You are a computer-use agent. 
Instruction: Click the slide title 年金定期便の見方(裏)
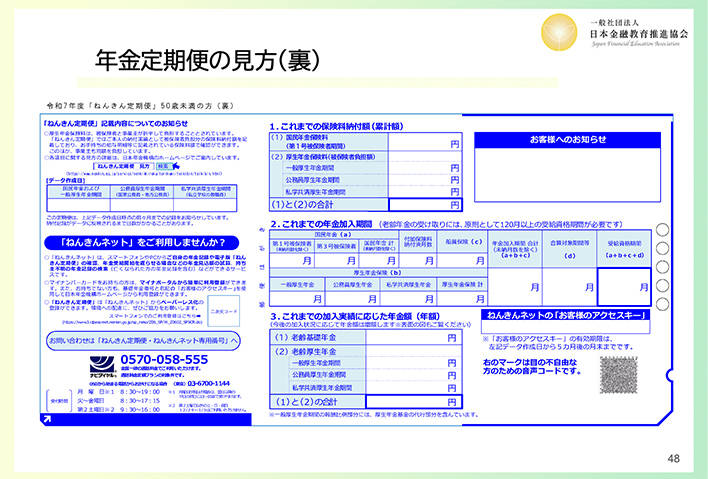click(x=208, y=60)
